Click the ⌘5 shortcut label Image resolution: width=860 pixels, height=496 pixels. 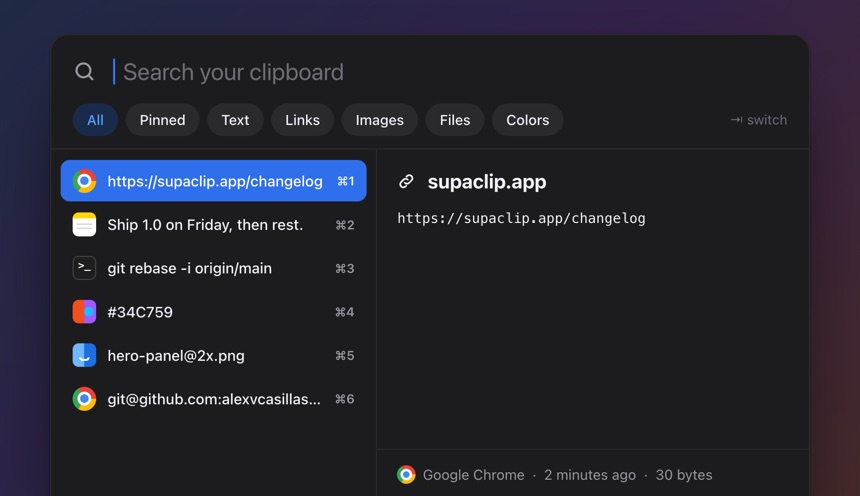click(345, 356)
